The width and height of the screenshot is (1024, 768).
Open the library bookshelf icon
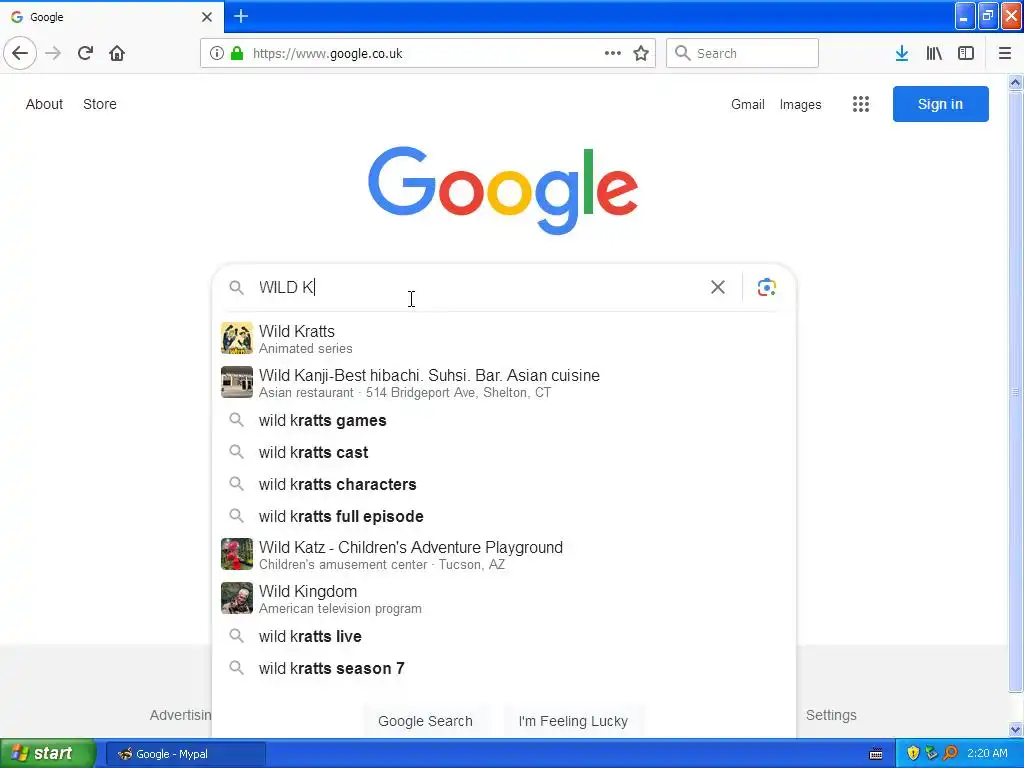(x=934, y=53)
